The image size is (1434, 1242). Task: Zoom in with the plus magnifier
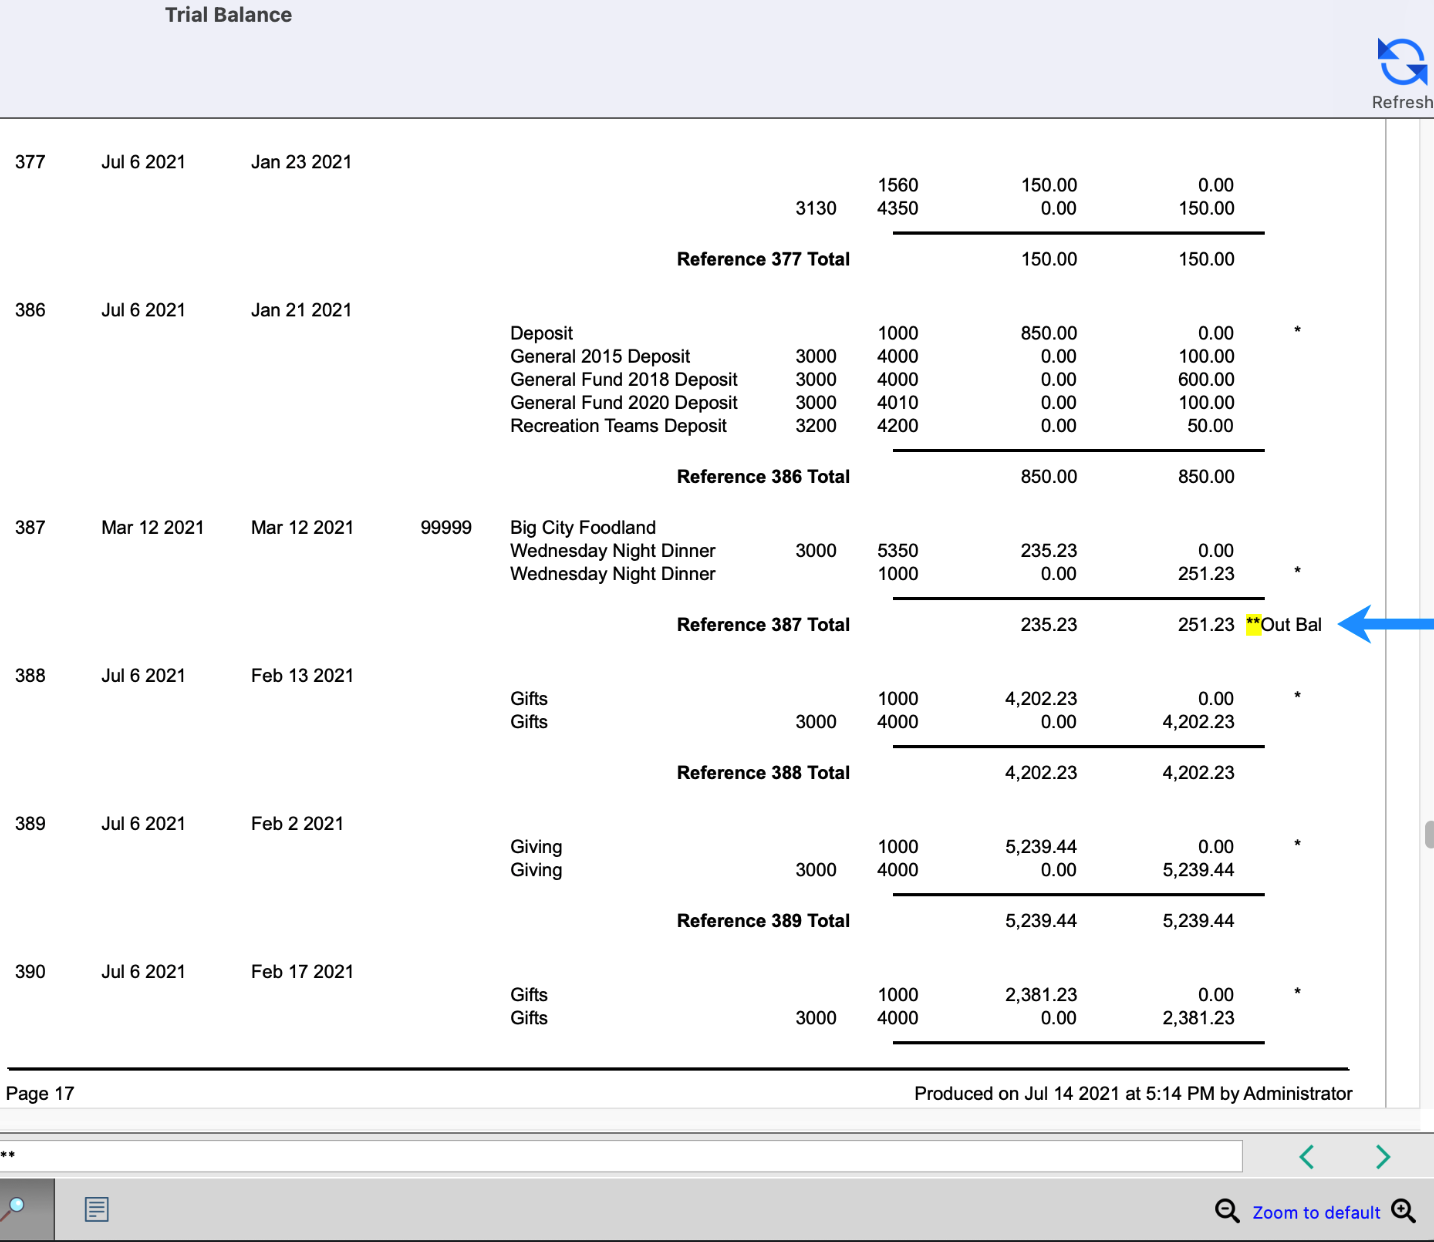coord(1403,1211)
